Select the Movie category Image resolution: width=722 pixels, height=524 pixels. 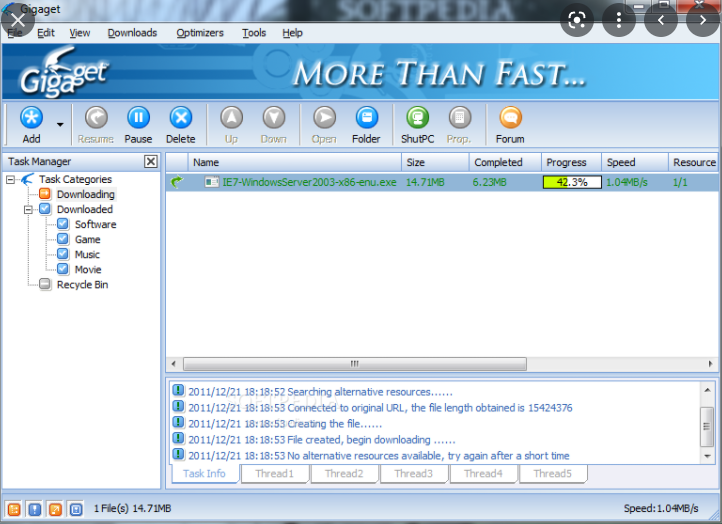pos(88,269)
